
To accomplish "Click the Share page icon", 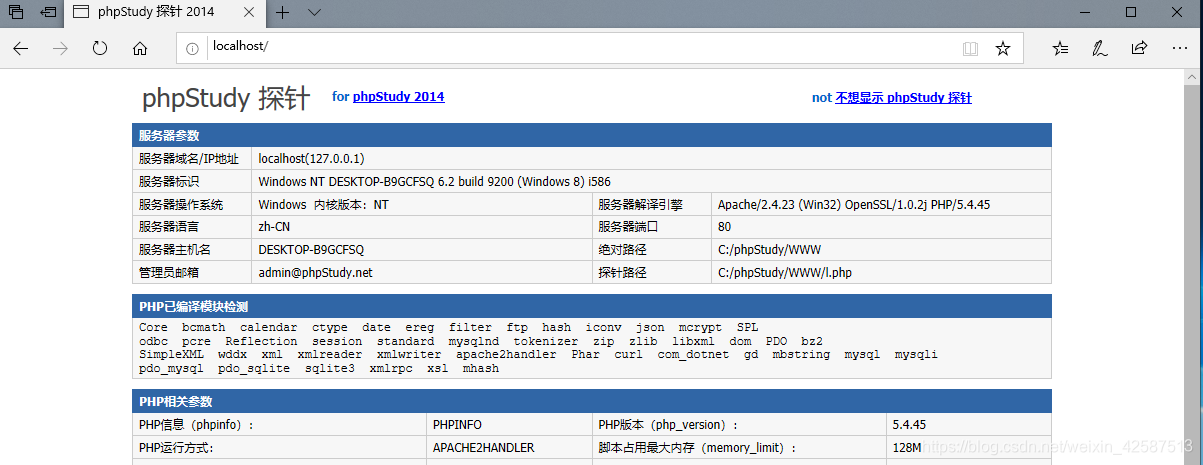I will pyautogui.click(x=1139, y=47).
